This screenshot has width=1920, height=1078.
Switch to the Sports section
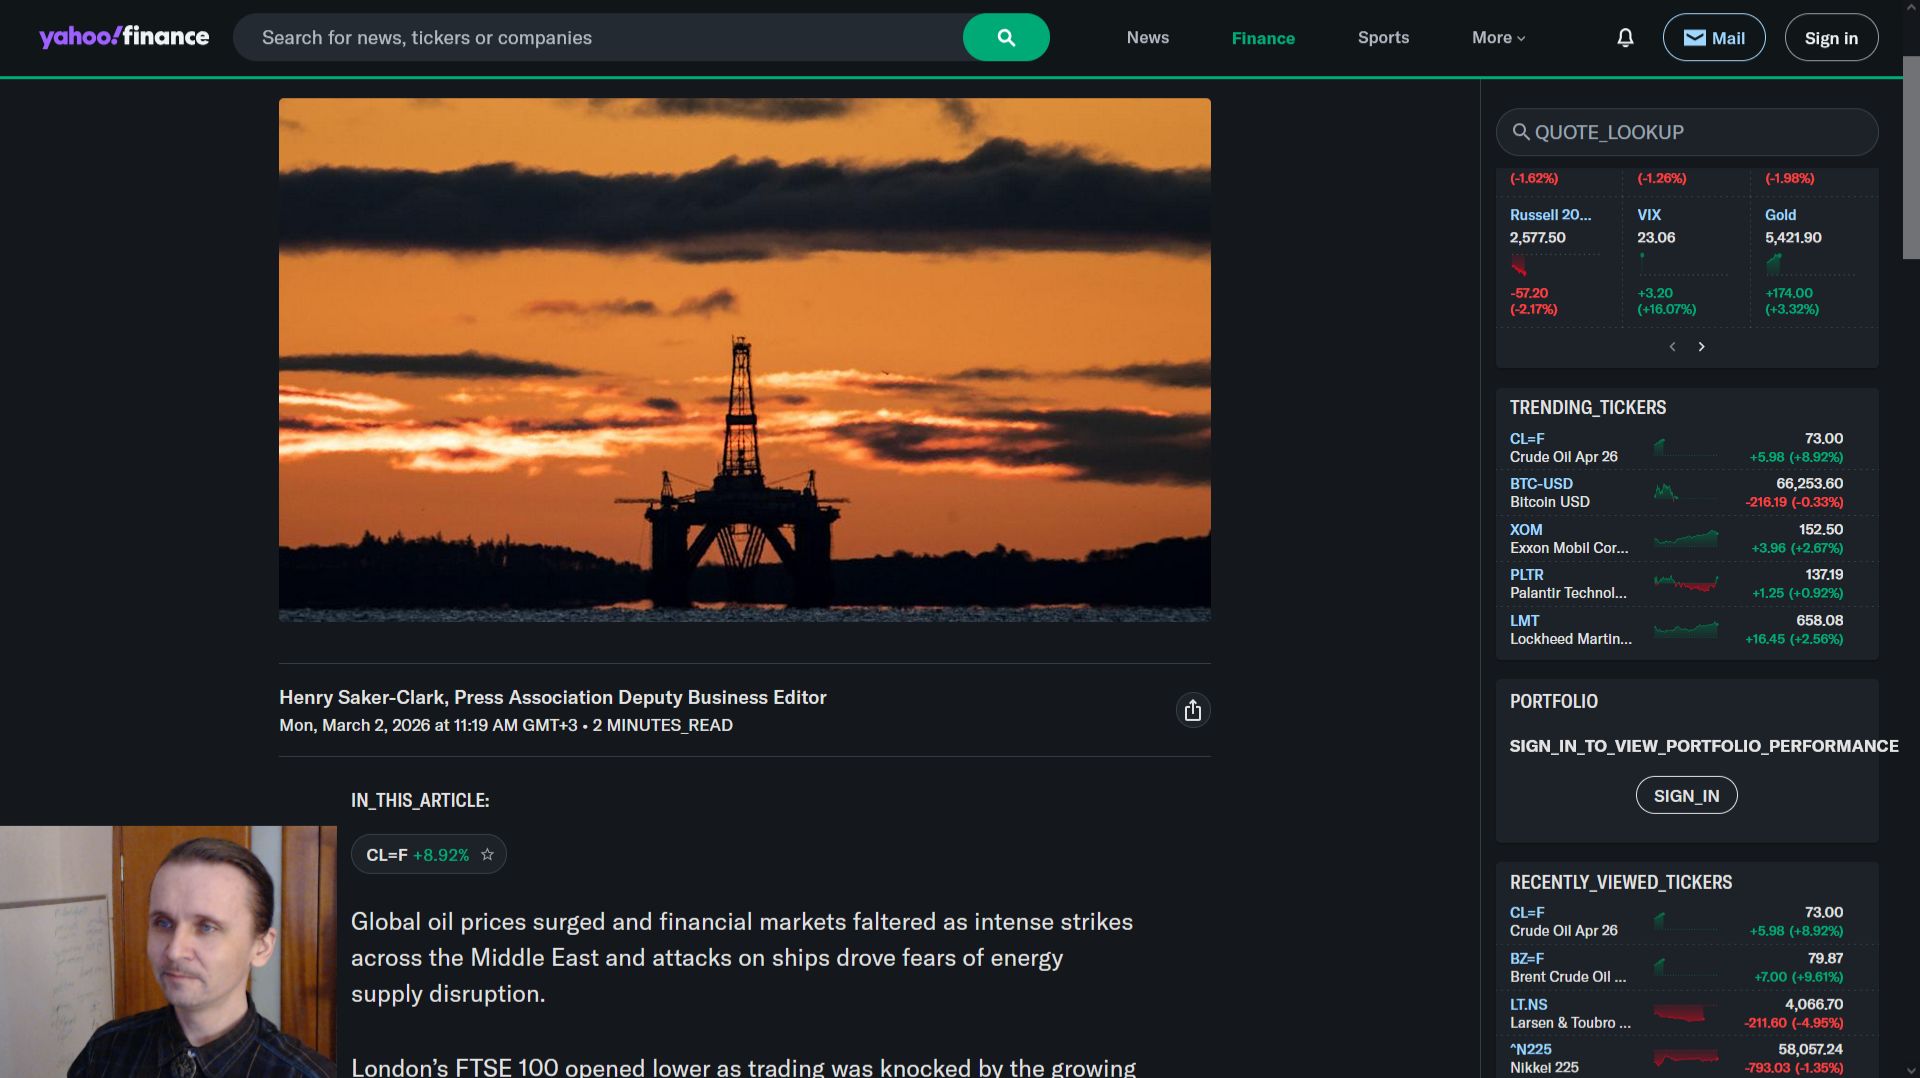click(1383, 37)
